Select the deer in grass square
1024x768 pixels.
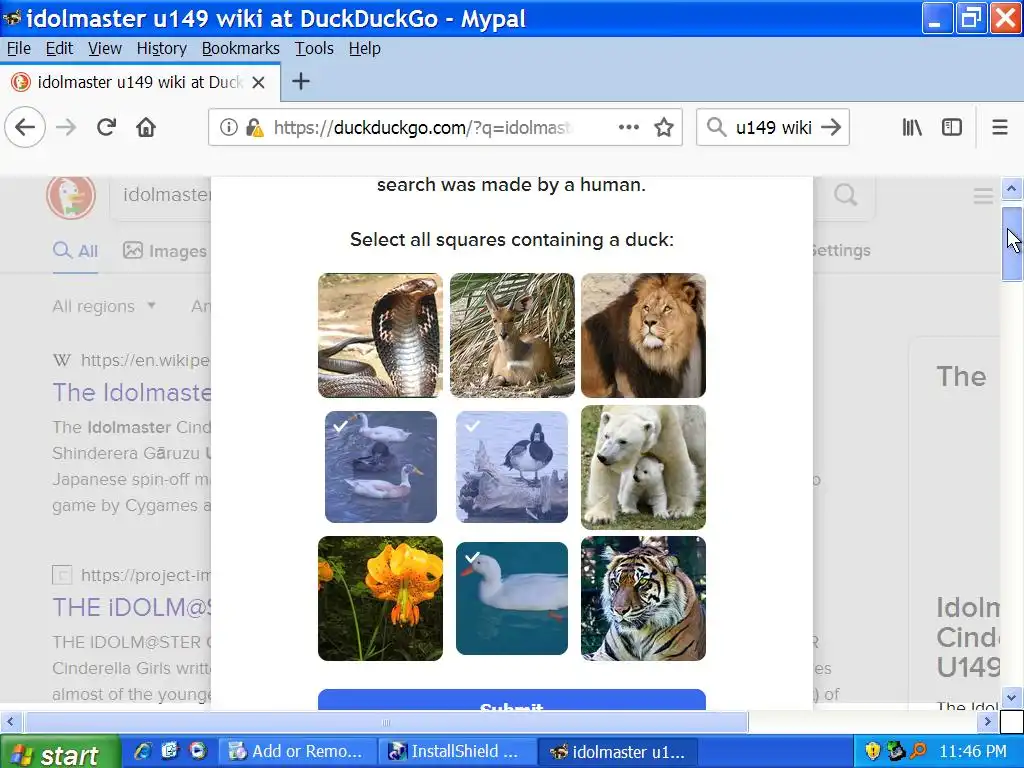pos(512,336)
